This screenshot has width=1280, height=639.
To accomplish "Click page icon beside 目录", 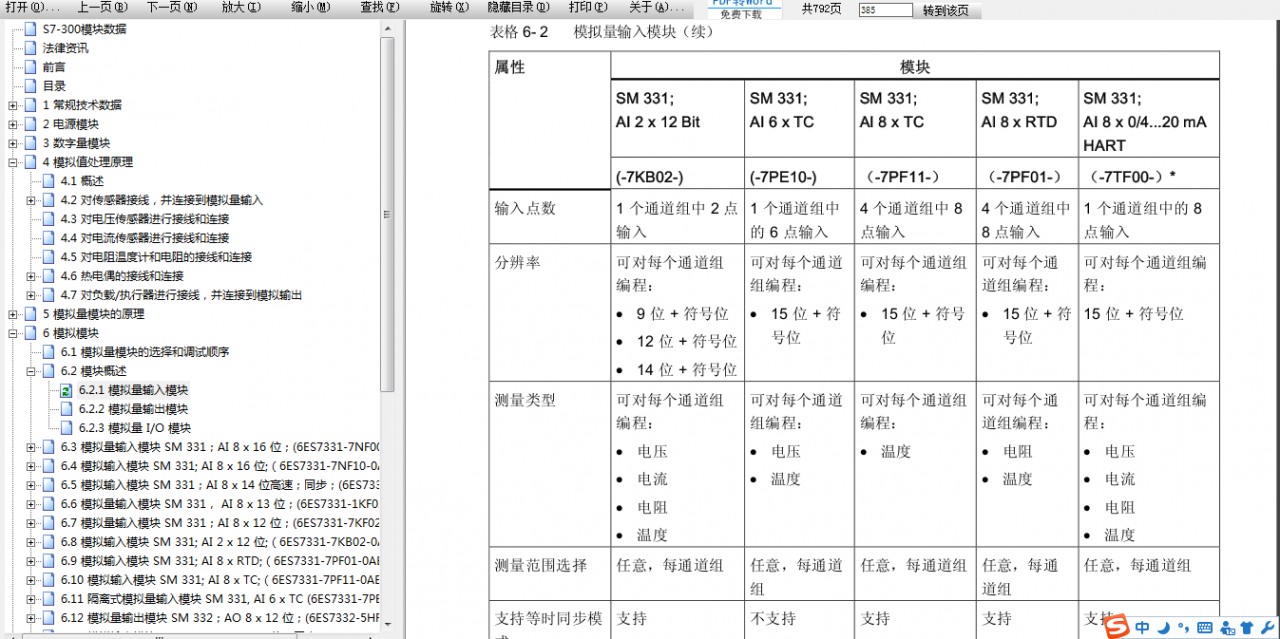I will pyautogui.click(x=30, y=86).
